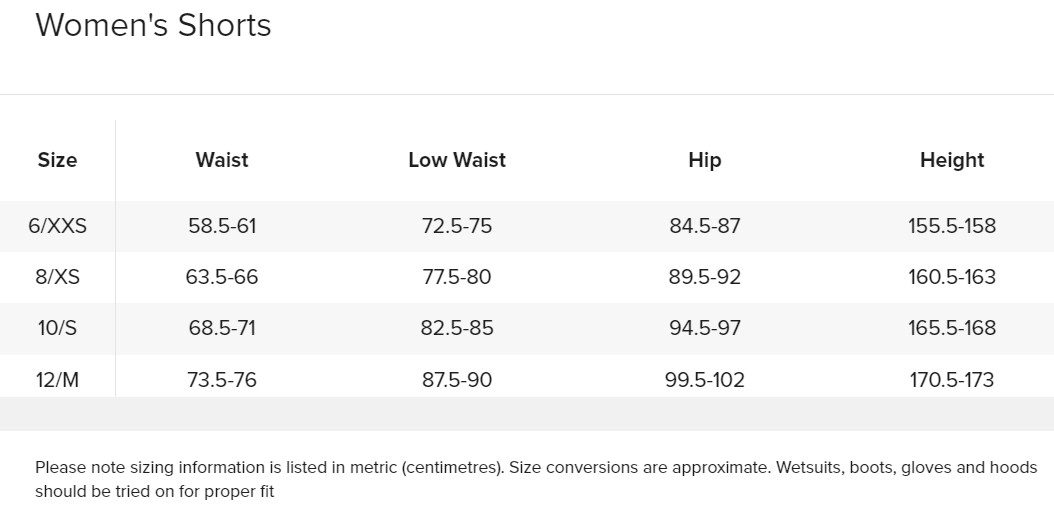Click the Height column header
Viewport: 1054px width, 506px height.
coord(952,160)
